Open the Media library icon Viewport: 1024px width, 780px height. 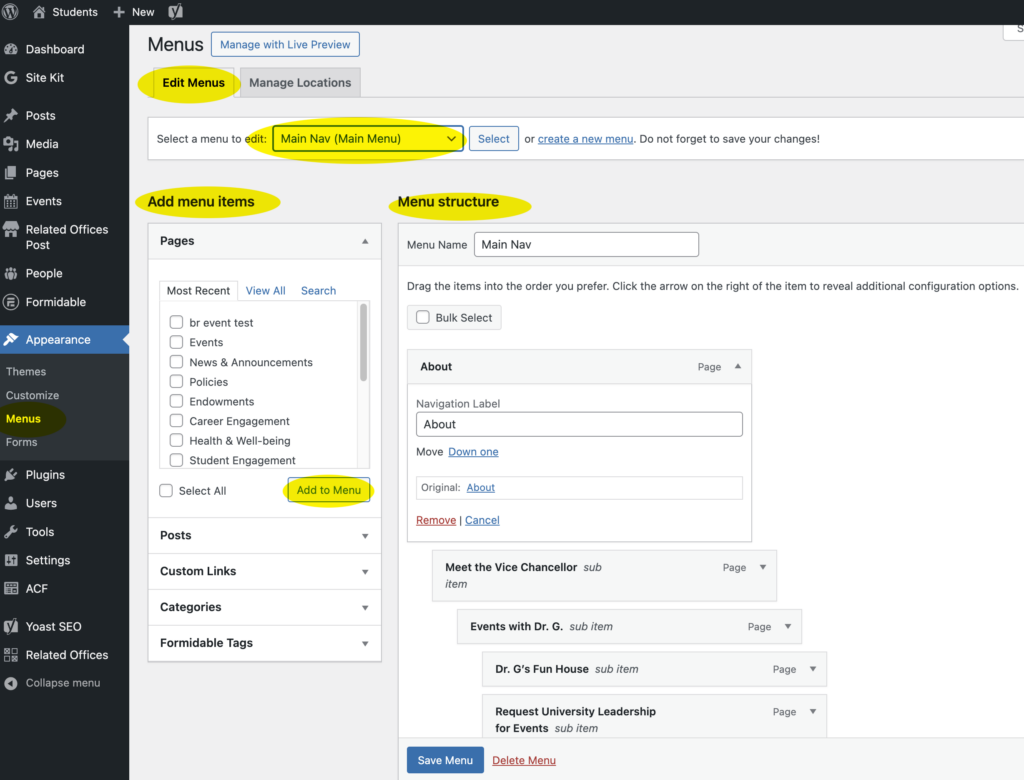coord(11,144)
